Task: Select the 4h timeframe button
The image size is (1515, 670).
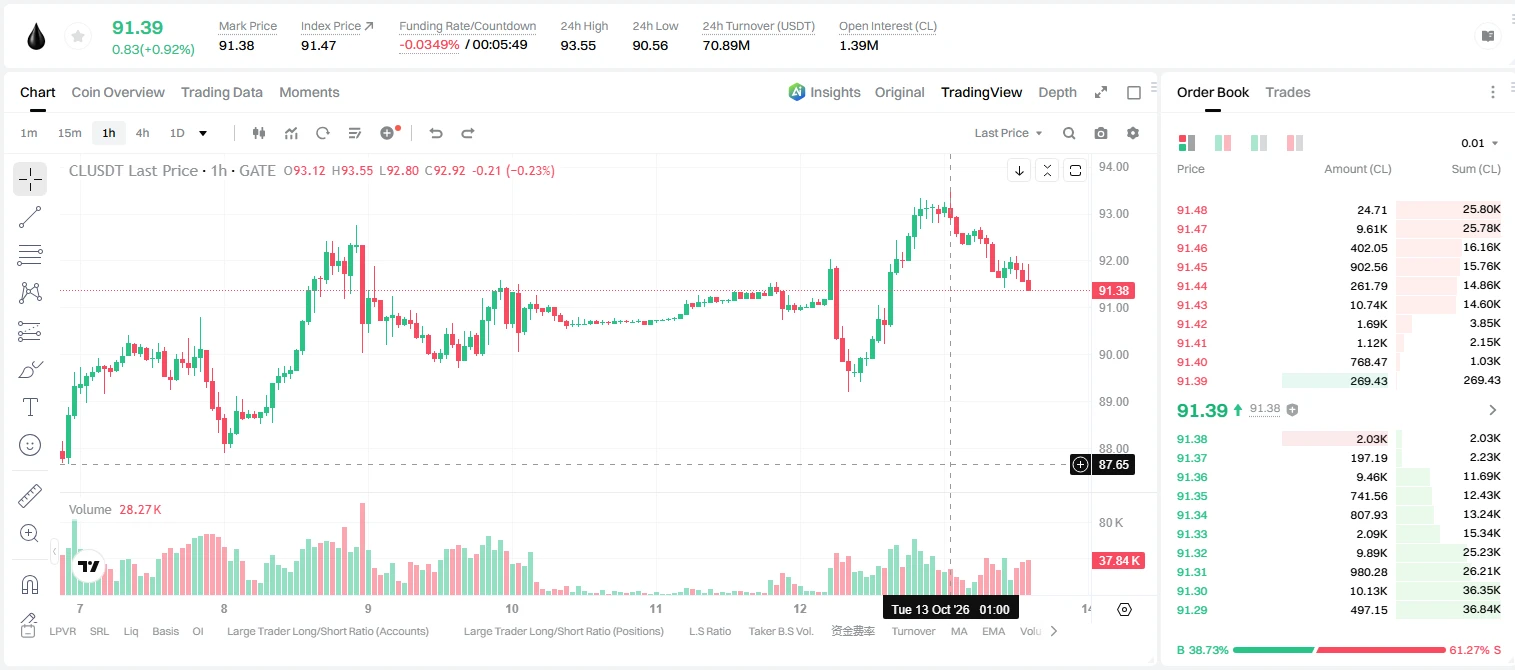Action: click(142, 133)
